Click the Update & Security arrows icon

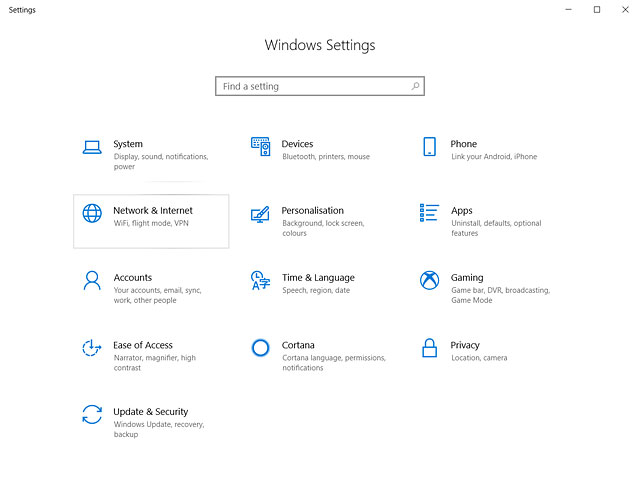pyautogui.click(x=92, y=415)
